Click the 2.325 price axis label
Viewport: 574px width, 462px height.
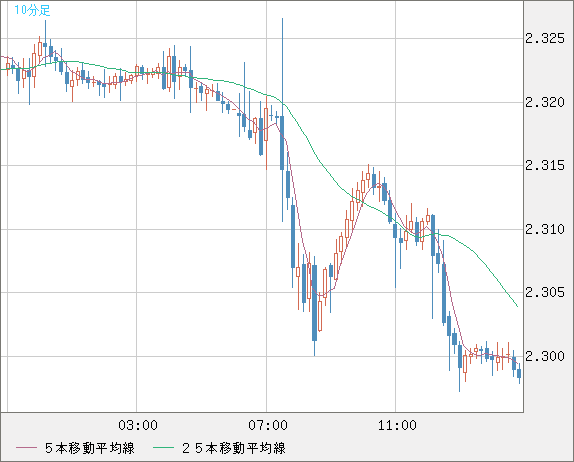click(x=545, y=38)
